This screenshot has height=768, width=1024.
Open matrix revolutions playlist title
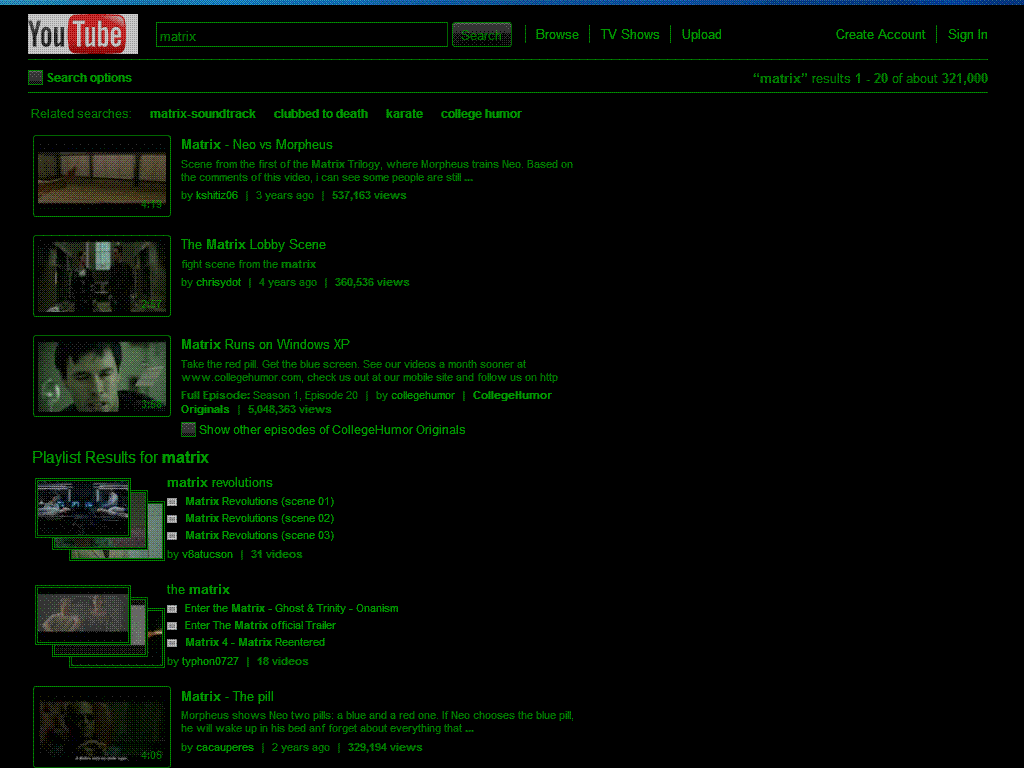coord(219,483)
